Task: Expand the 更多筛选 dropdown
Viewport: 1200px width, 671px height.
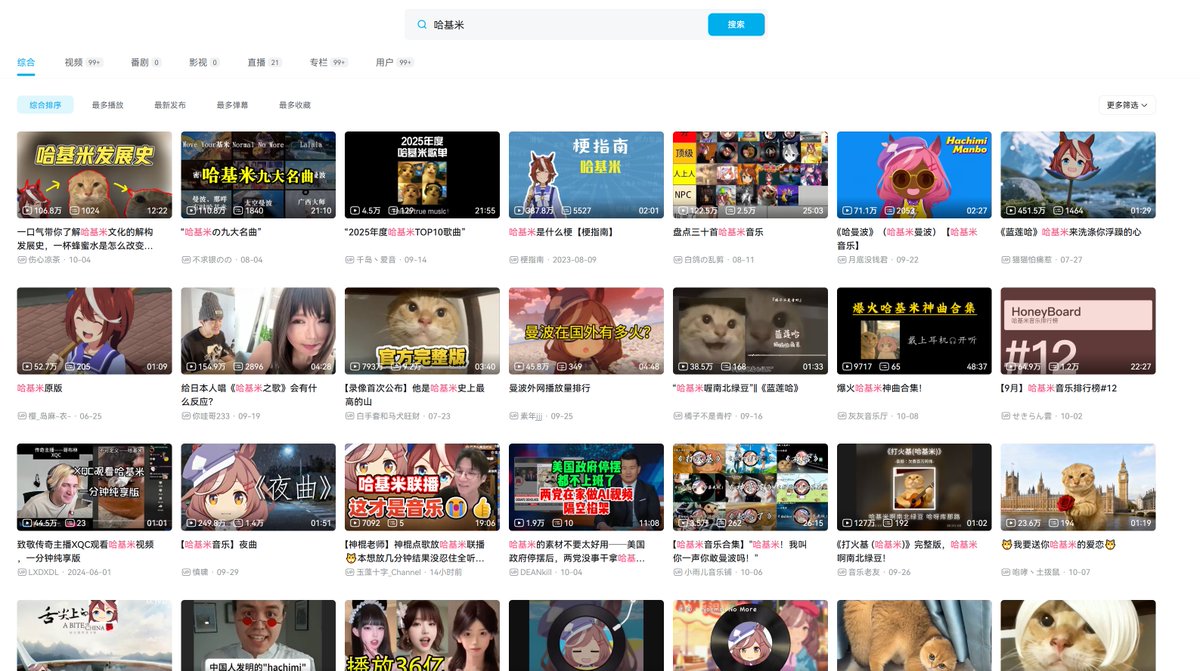Action: pyautogui.click(x=1127, y=104)
